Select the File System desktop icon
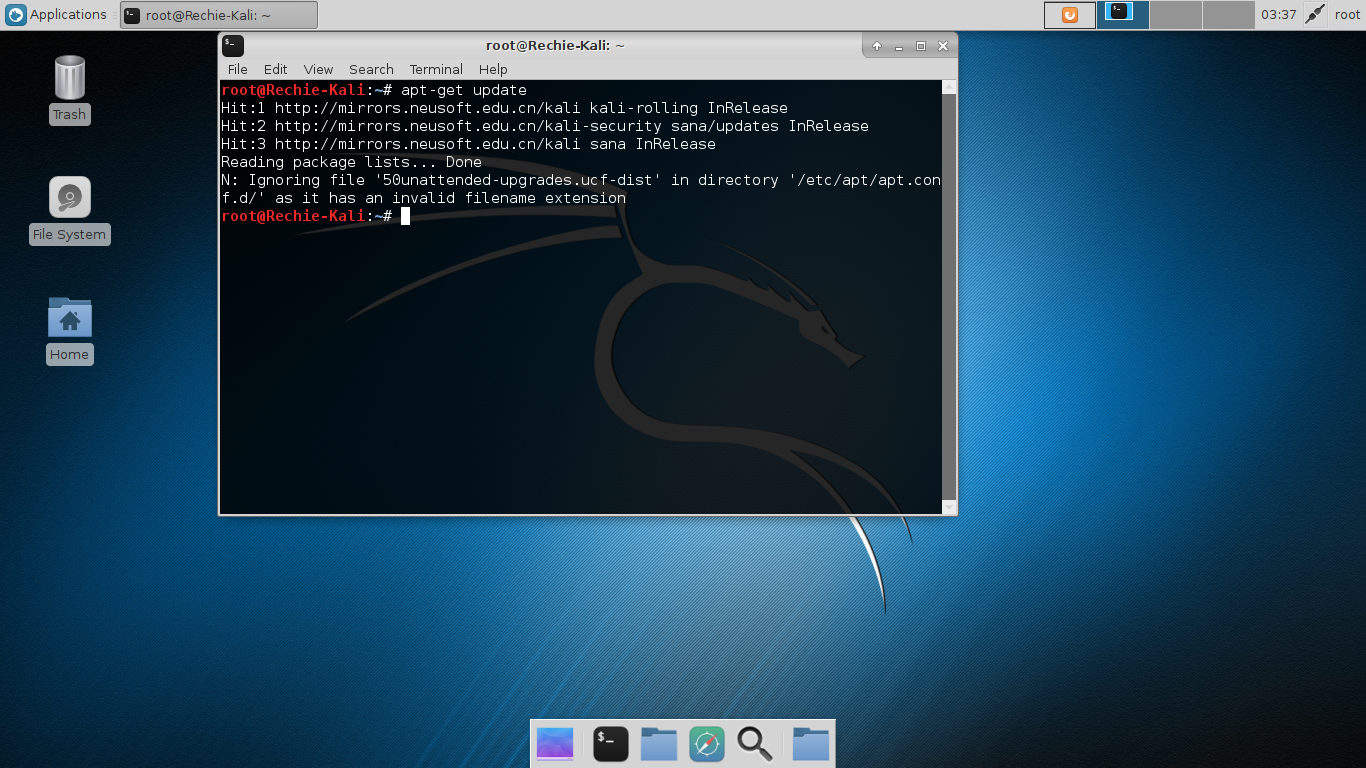 pos(69,210)
